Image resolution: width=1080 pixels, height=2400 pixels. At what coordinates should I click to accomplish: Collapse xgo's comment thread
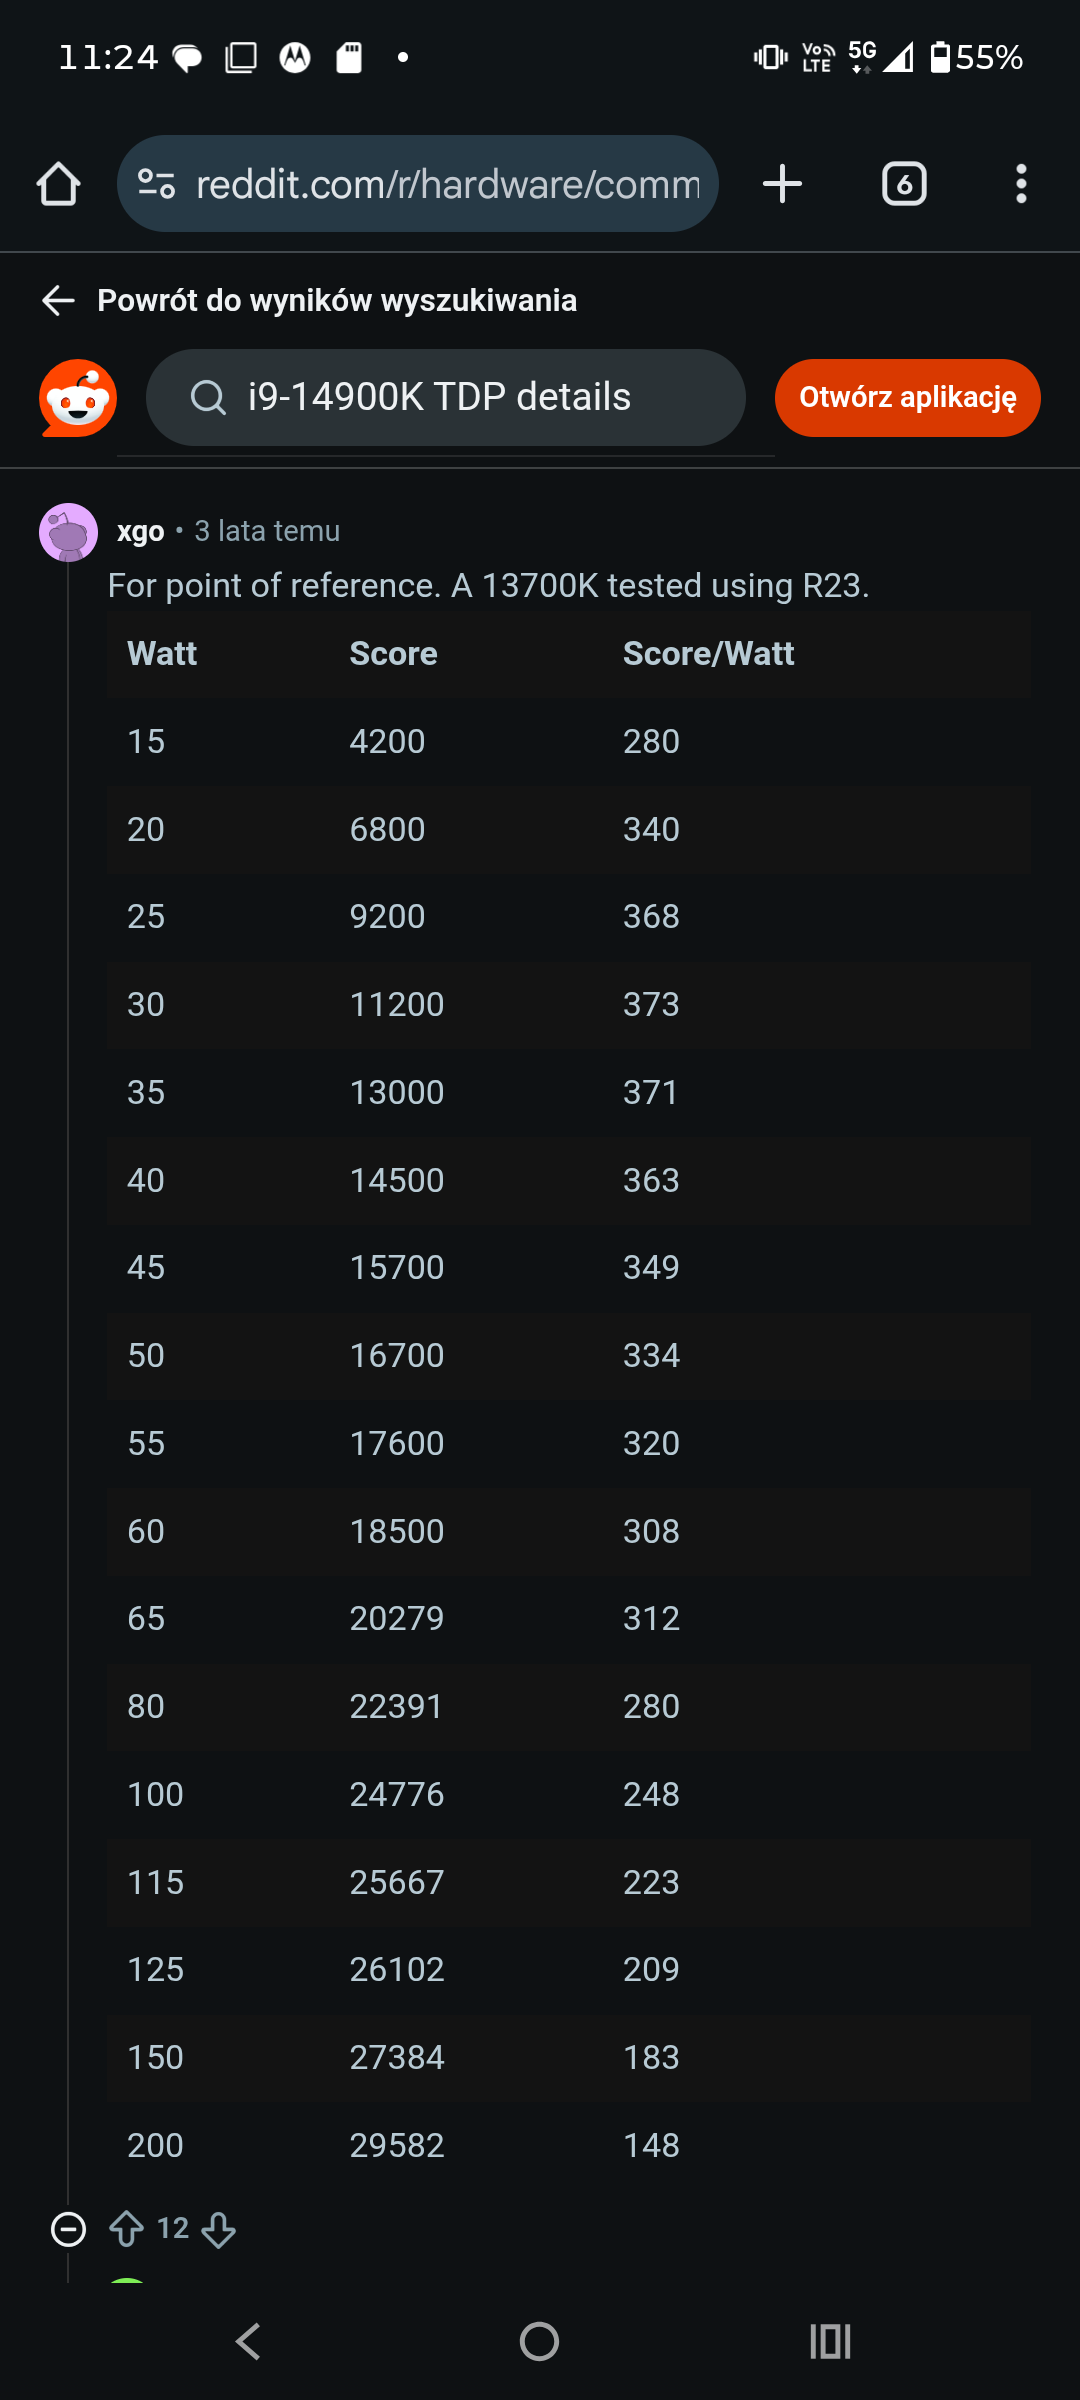[x=68, y=2229]
